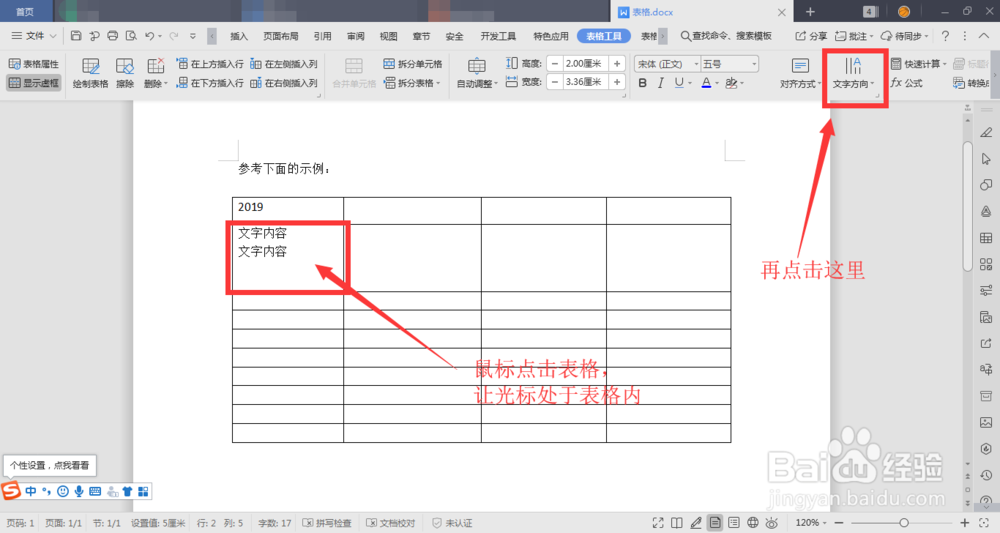The width and height of the screenshot is (1000, 533).
Task: Open the 自动调整 auto-fit dropdown
Action: (477, 73)
